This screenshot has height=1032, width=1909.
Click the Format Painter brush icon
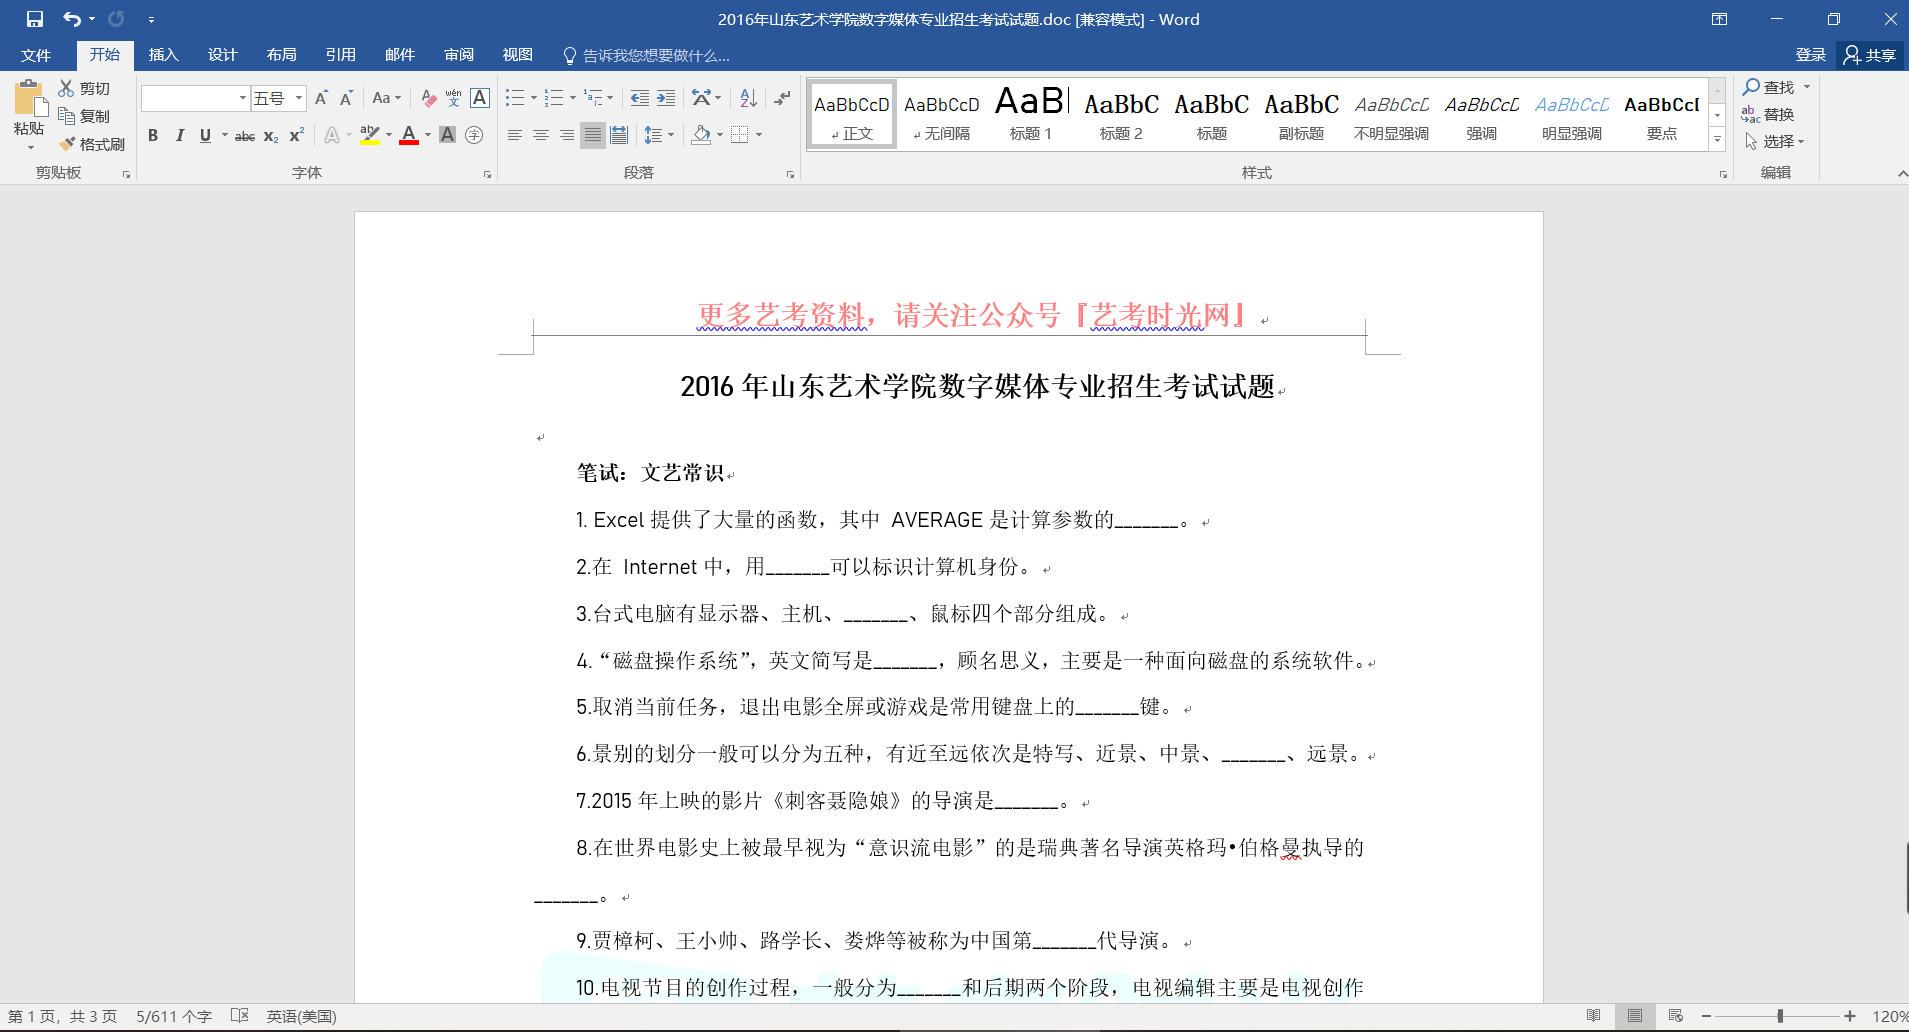point(67,144)
